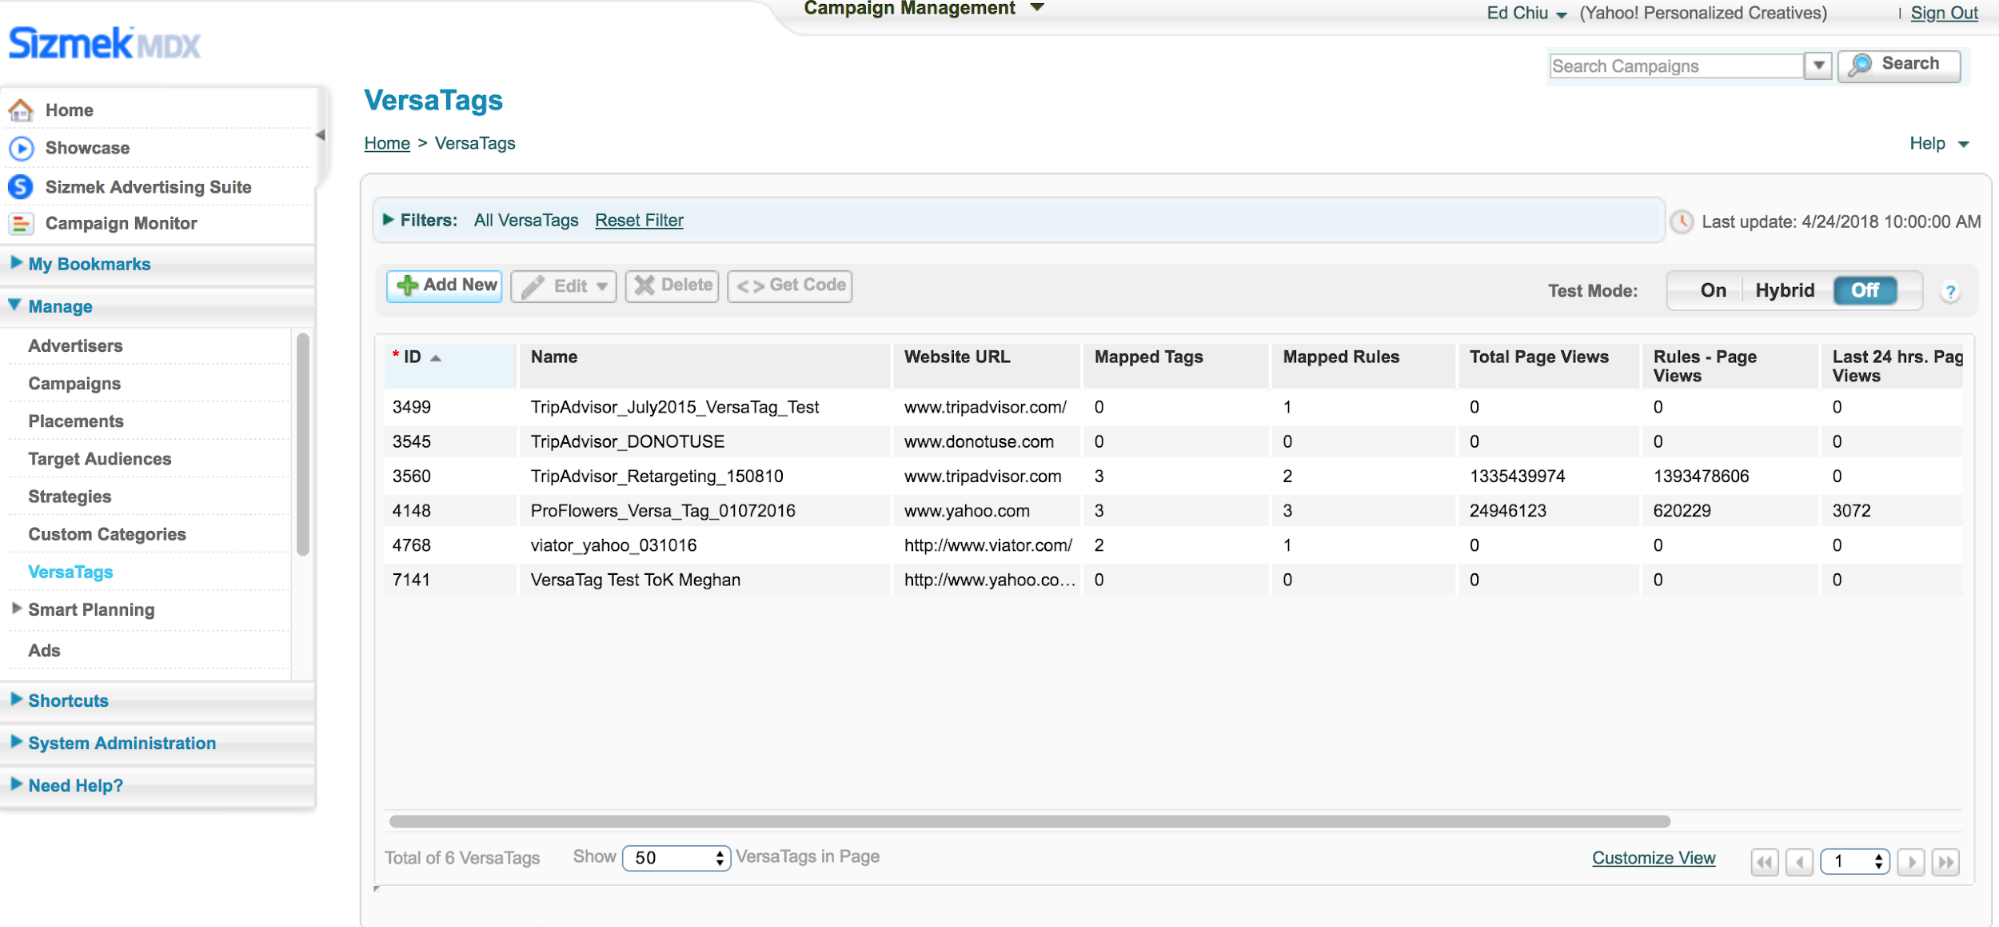Set Test Mode to On
Image resolution: width=1999 pixels, height=927 pixels.
tap(1713, 290)
